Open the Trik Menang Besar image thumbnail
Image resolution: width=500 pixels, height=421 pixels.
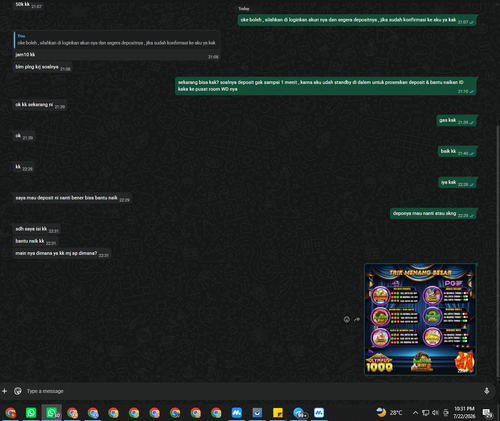pos(420,319)
